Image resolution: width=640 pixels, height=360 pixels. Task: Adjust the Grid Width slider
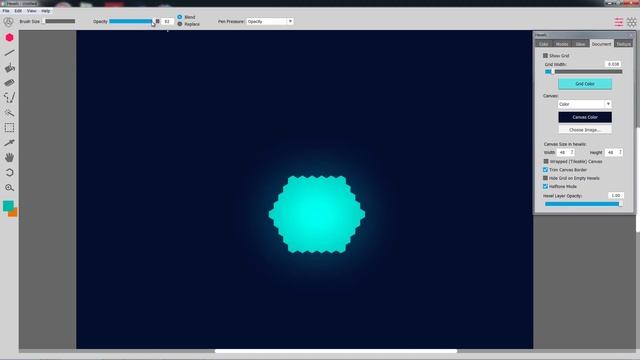(x=583, y=72)
